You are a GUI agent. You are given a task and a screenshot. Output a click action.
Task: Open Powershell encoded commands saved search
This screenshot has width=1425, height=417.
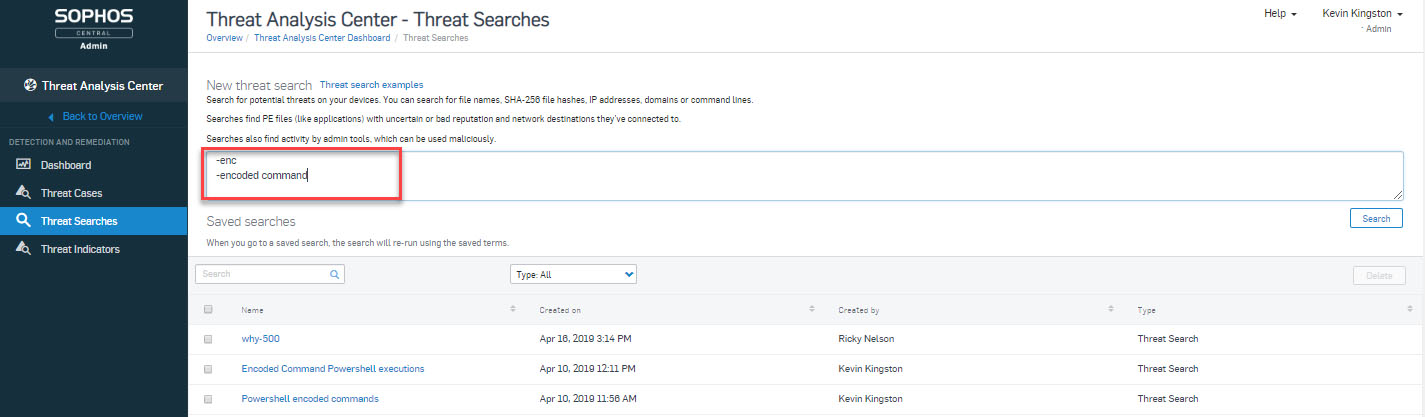point(310,399)
